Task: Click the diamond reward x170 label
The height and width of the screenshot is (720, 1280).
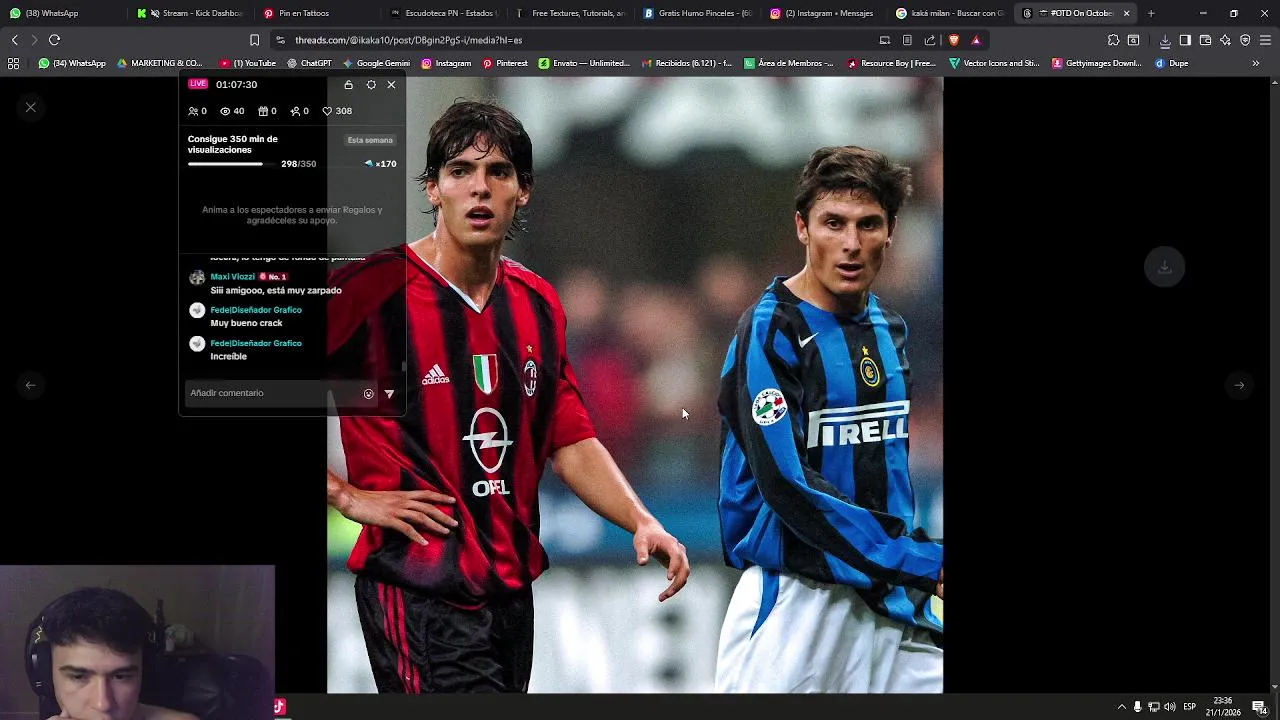Action: [x=380, y=164]
